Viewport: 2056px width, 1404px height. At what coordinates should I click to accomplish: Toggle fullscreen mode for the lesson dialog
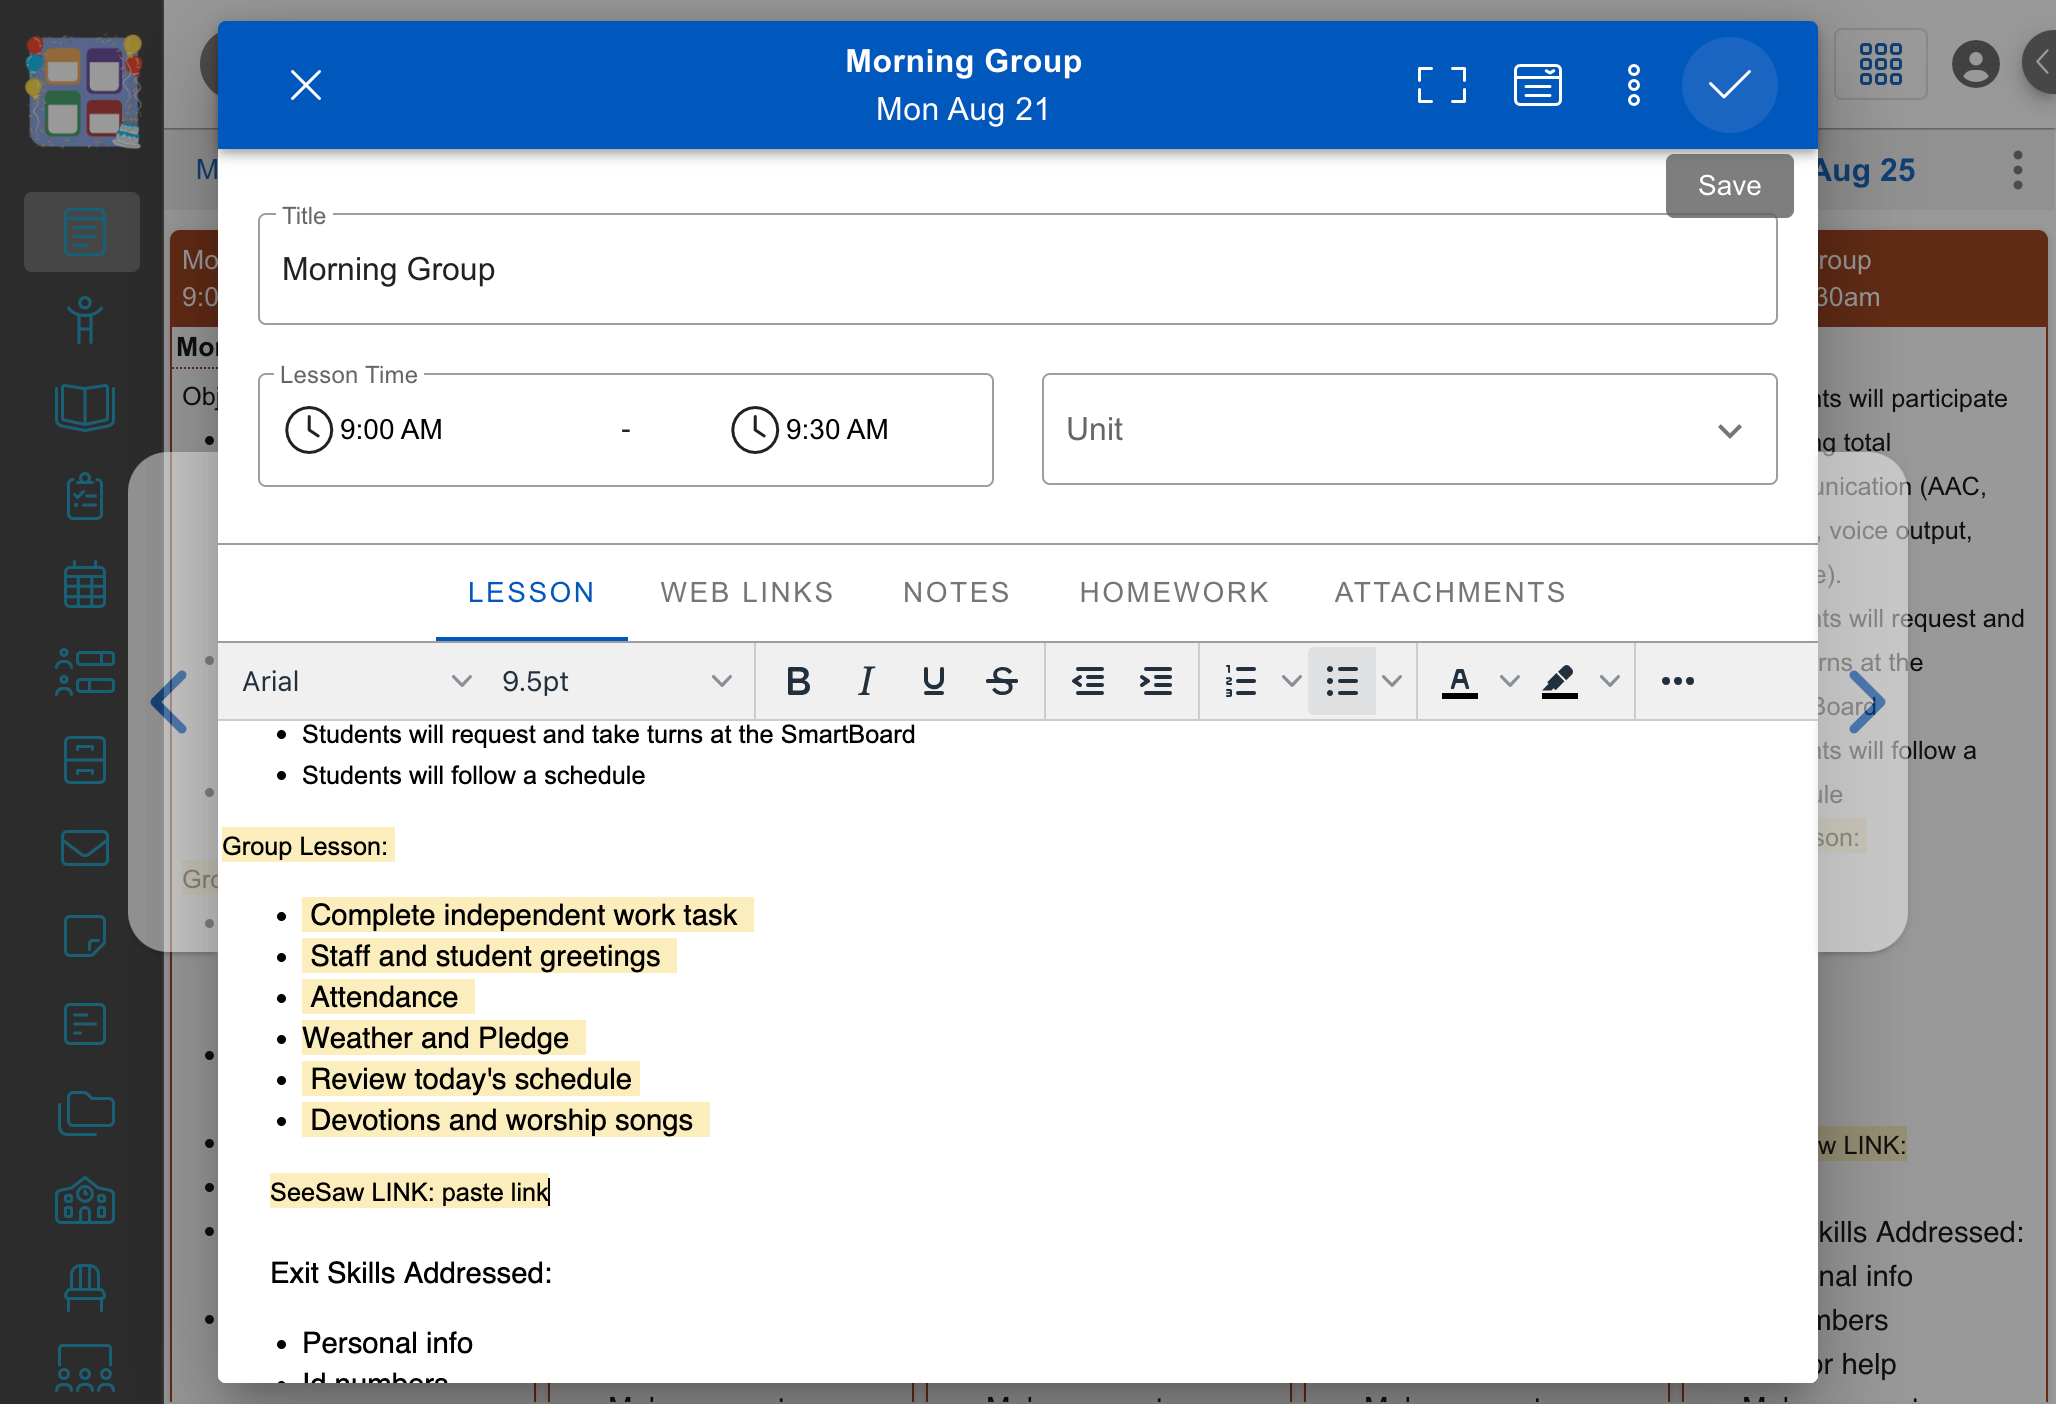[x=1441, y=85]
